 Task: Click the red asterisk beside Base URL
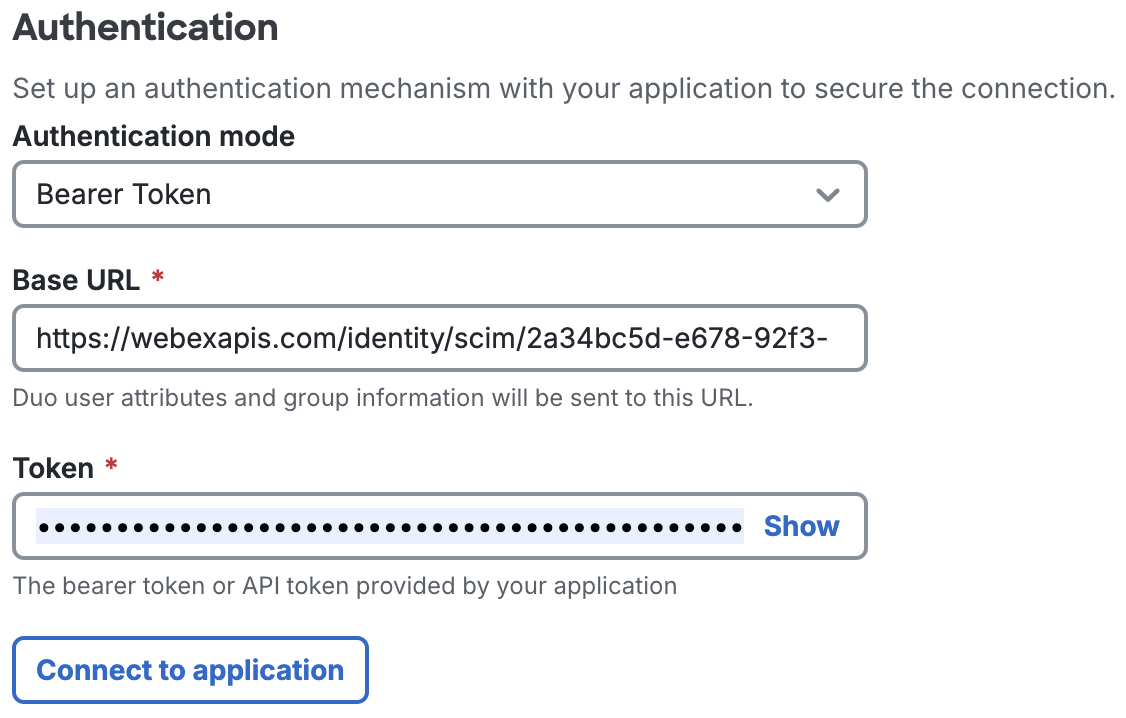click(x=157, y=280)
